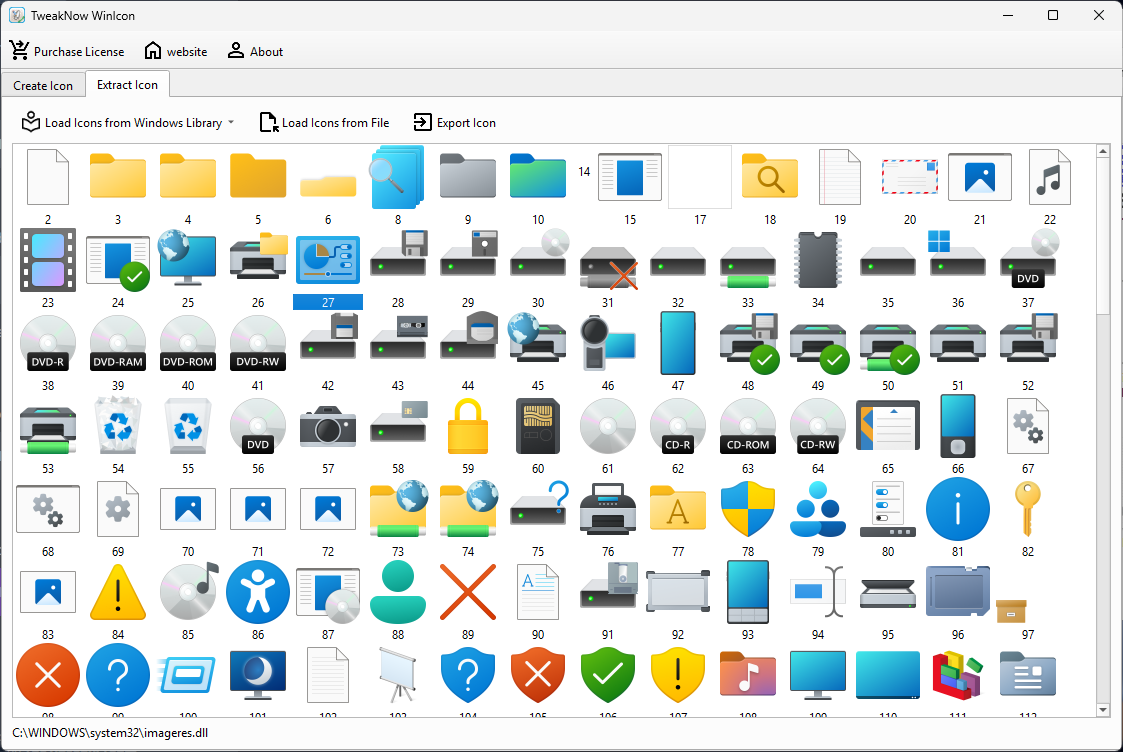The image size is (1123, 752).
Task: Select the magnifier documents icon 8
Action: pyautogui.click(x=397, y=177)
